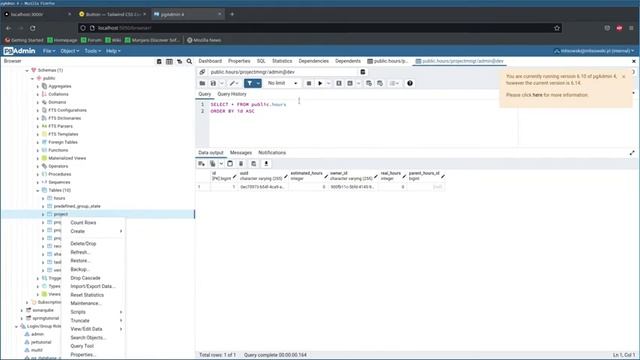The width and height of the screenshot is (640, 360).
Task: Click the Commit transaction icon
Action: pos(369,83)
